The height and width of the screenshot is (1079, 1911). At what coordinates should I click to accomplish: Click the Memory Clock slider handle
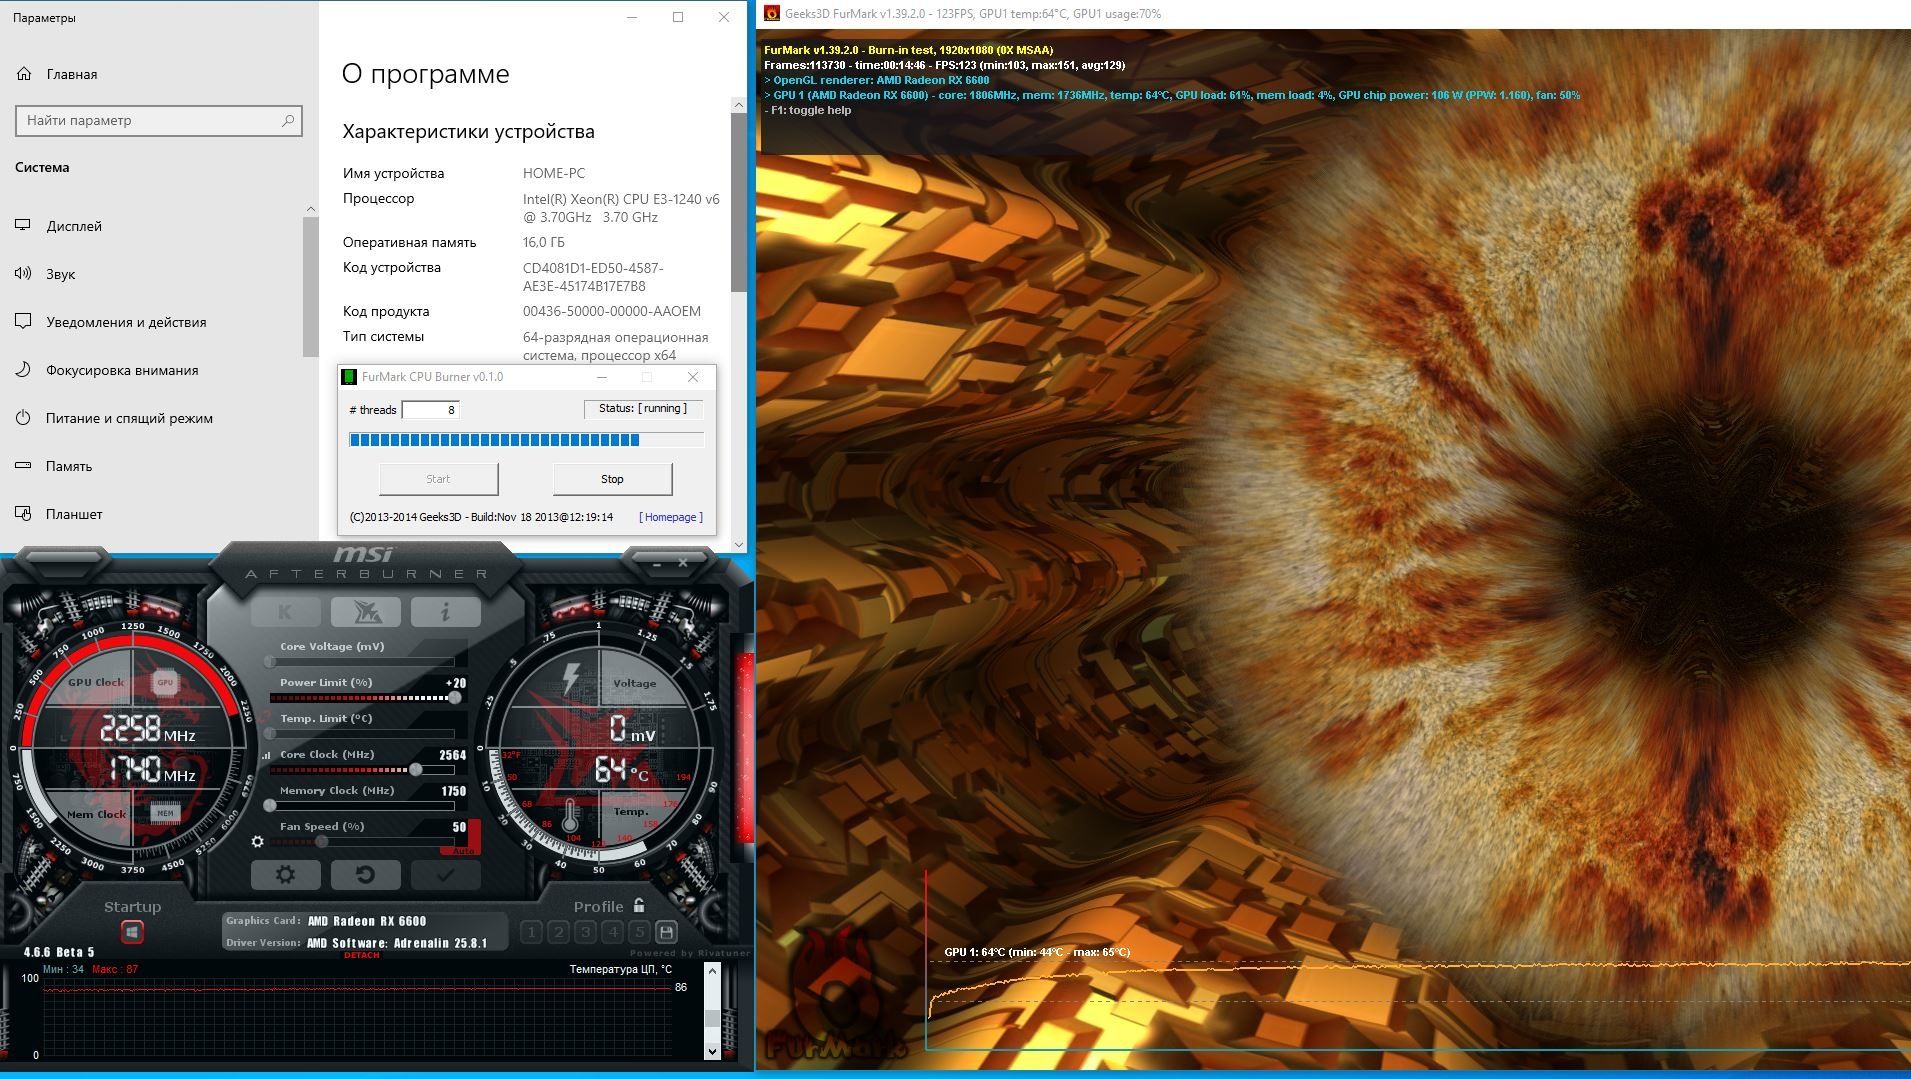pyautogui.click(x=269, y=806)
